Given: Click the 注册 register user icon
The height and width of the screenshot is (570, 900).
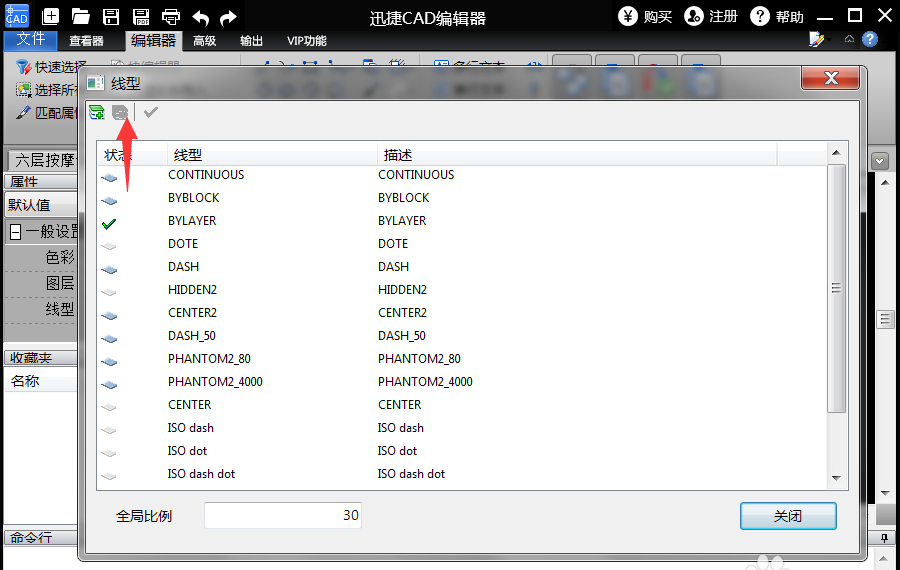Looking at the screenshot, I should 693,16.
